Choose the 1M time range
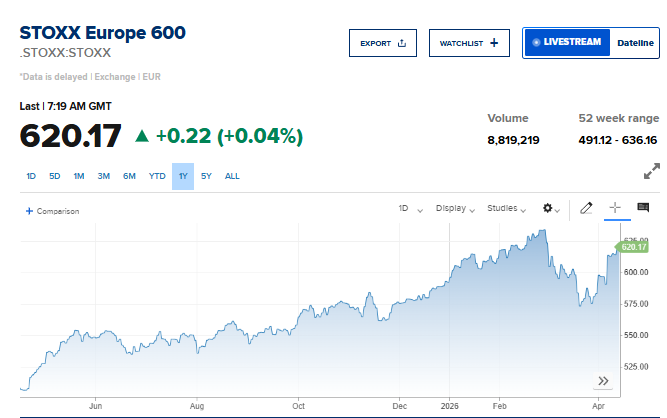Screen dimensions: 667x418 pyautogui.click(x=79, y=176)
